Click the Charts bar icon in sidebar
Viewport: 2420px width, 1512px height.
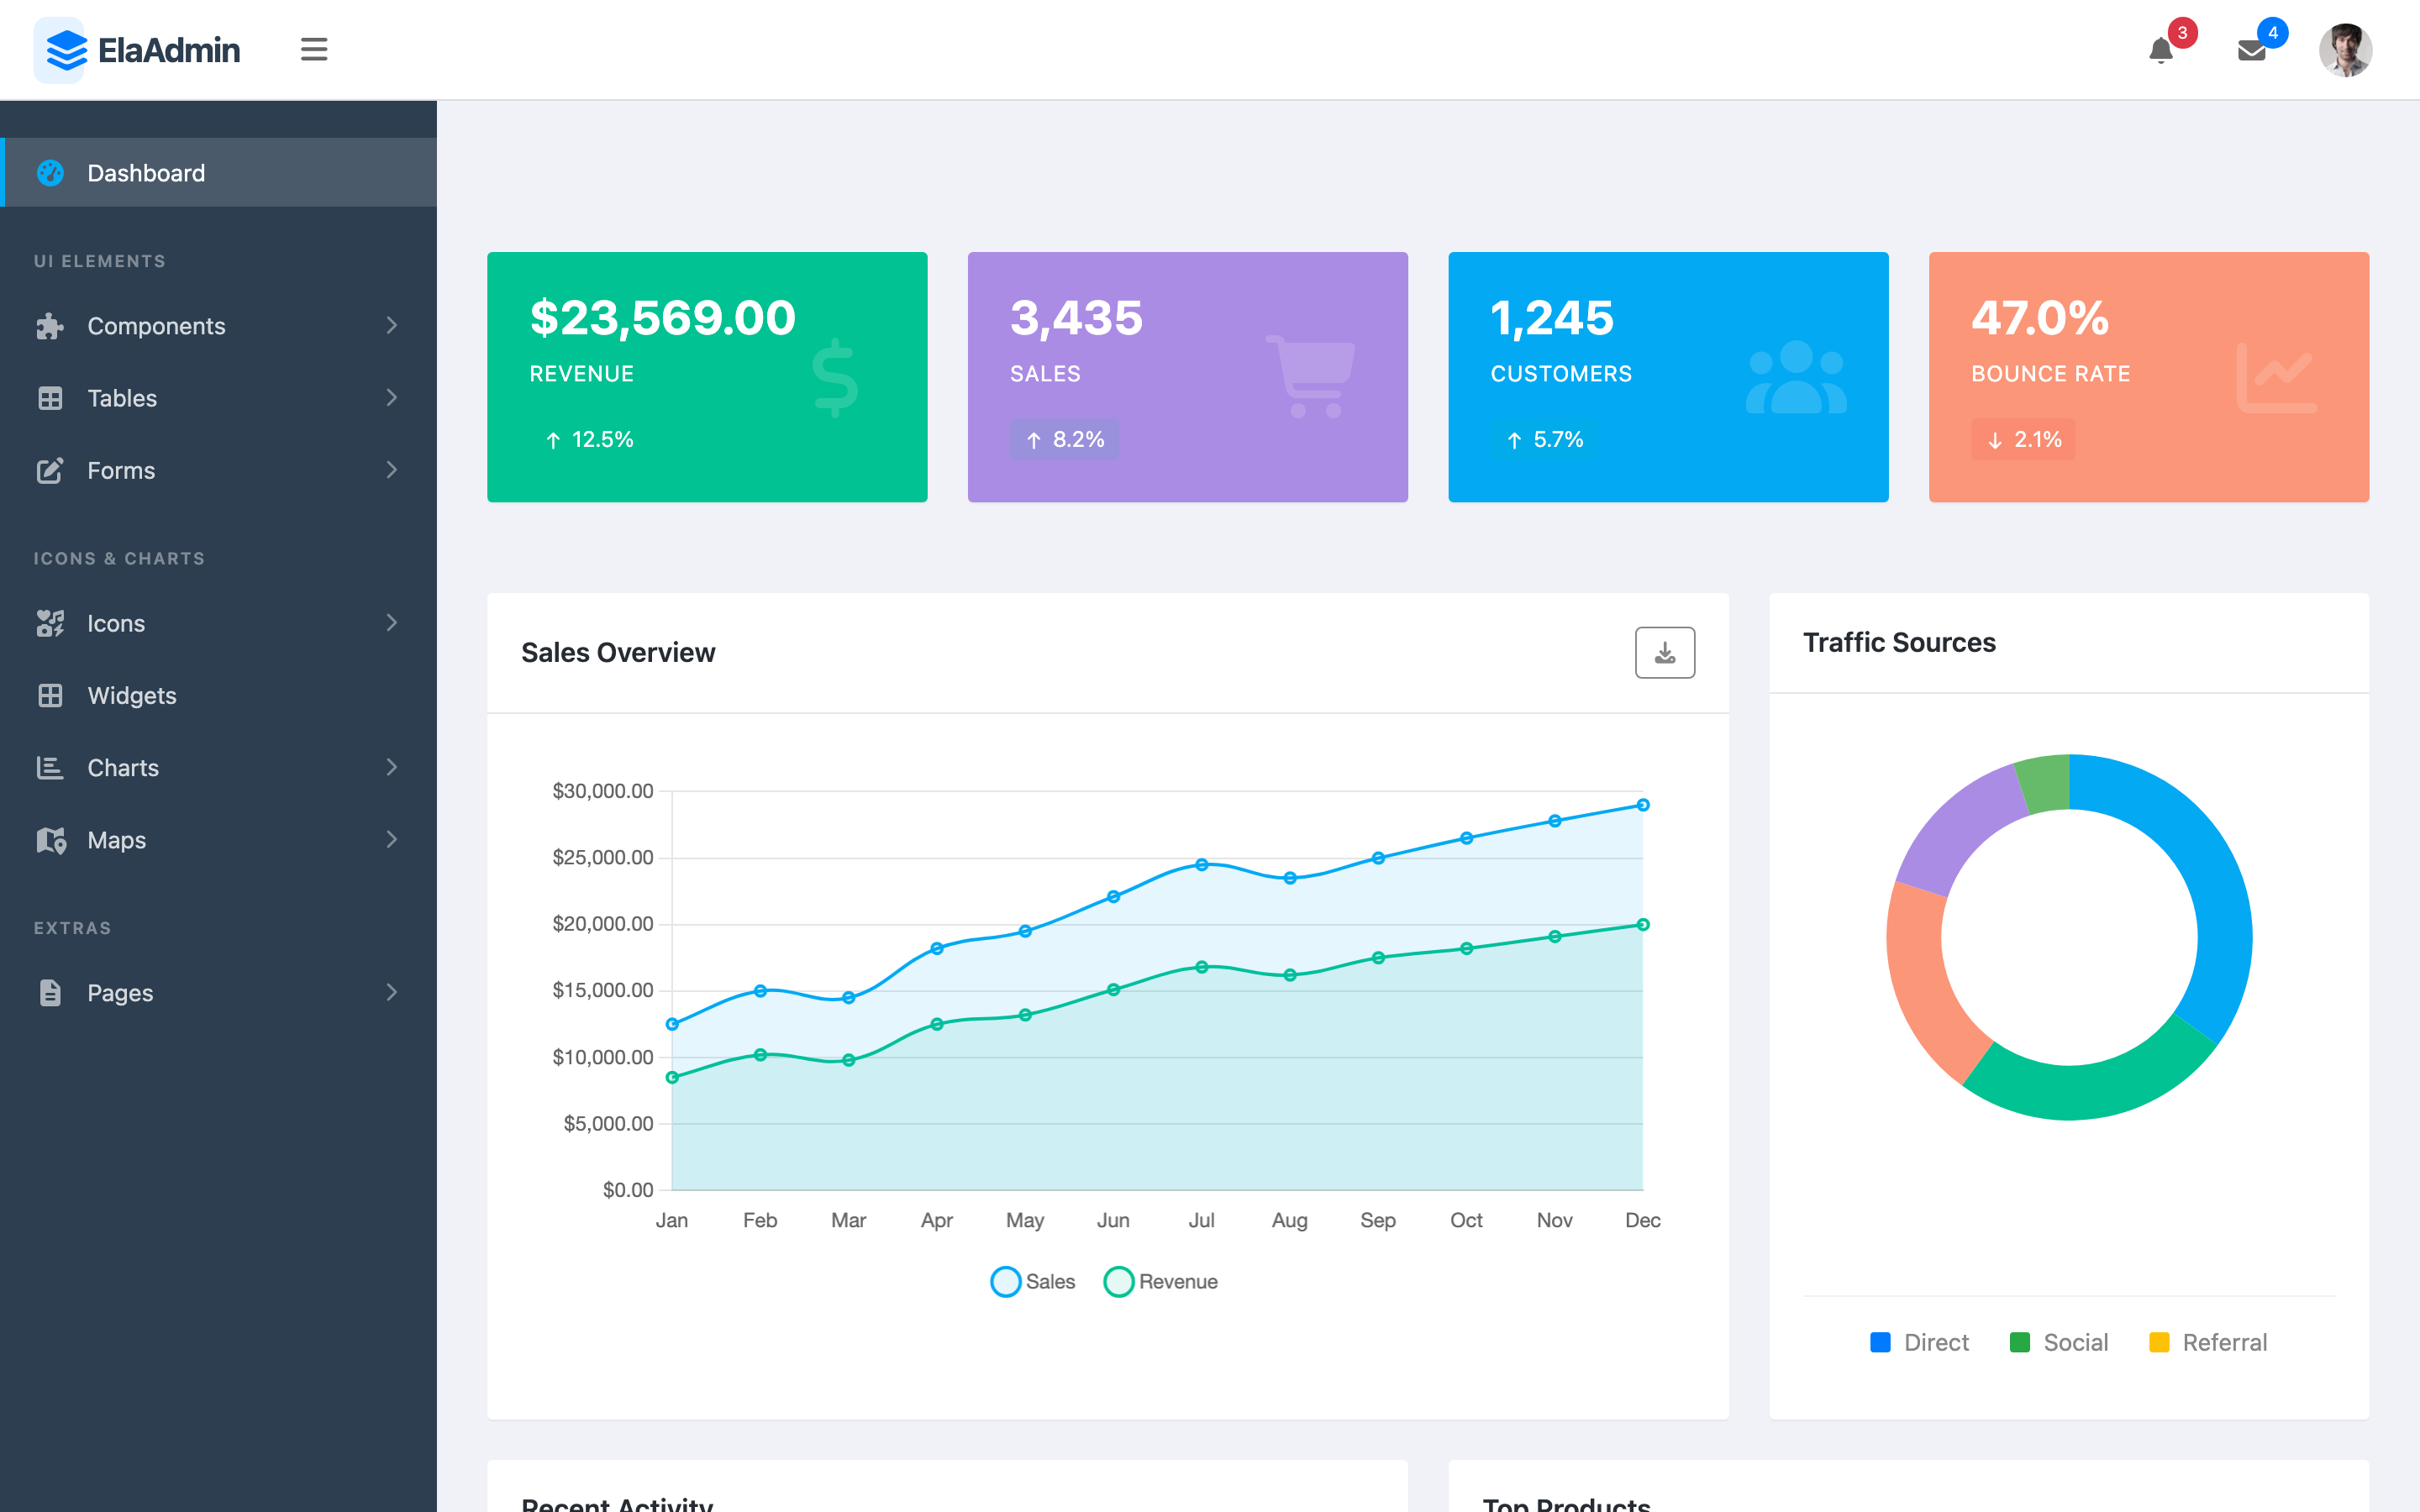coord(50,767)
